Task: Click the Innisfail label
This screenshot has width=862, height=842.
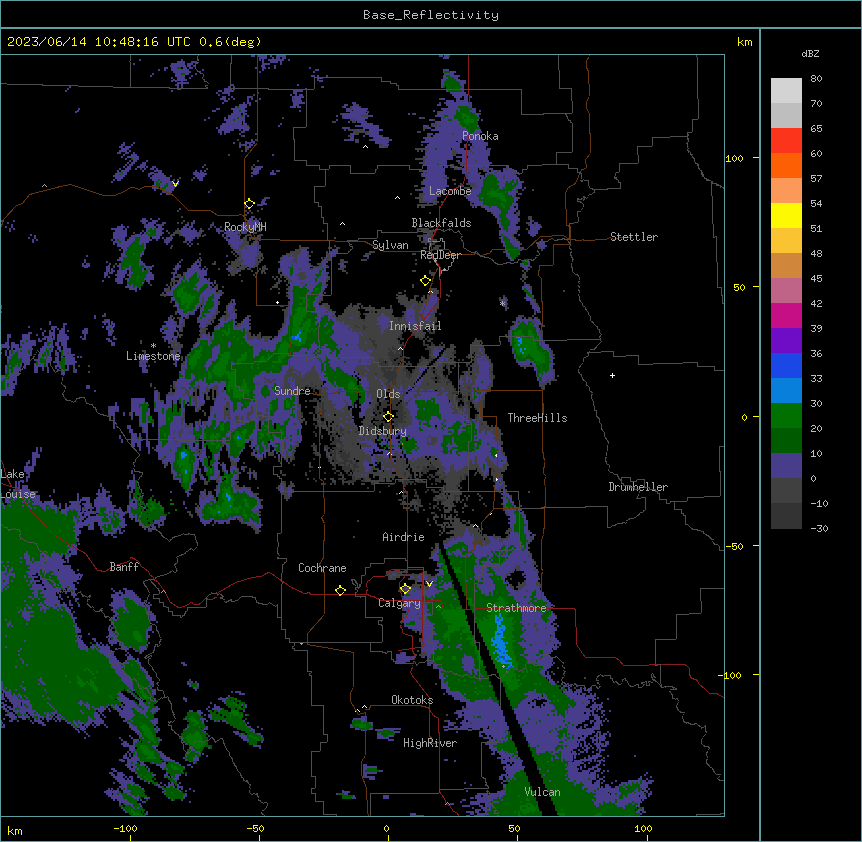Action: pos(415,326)
